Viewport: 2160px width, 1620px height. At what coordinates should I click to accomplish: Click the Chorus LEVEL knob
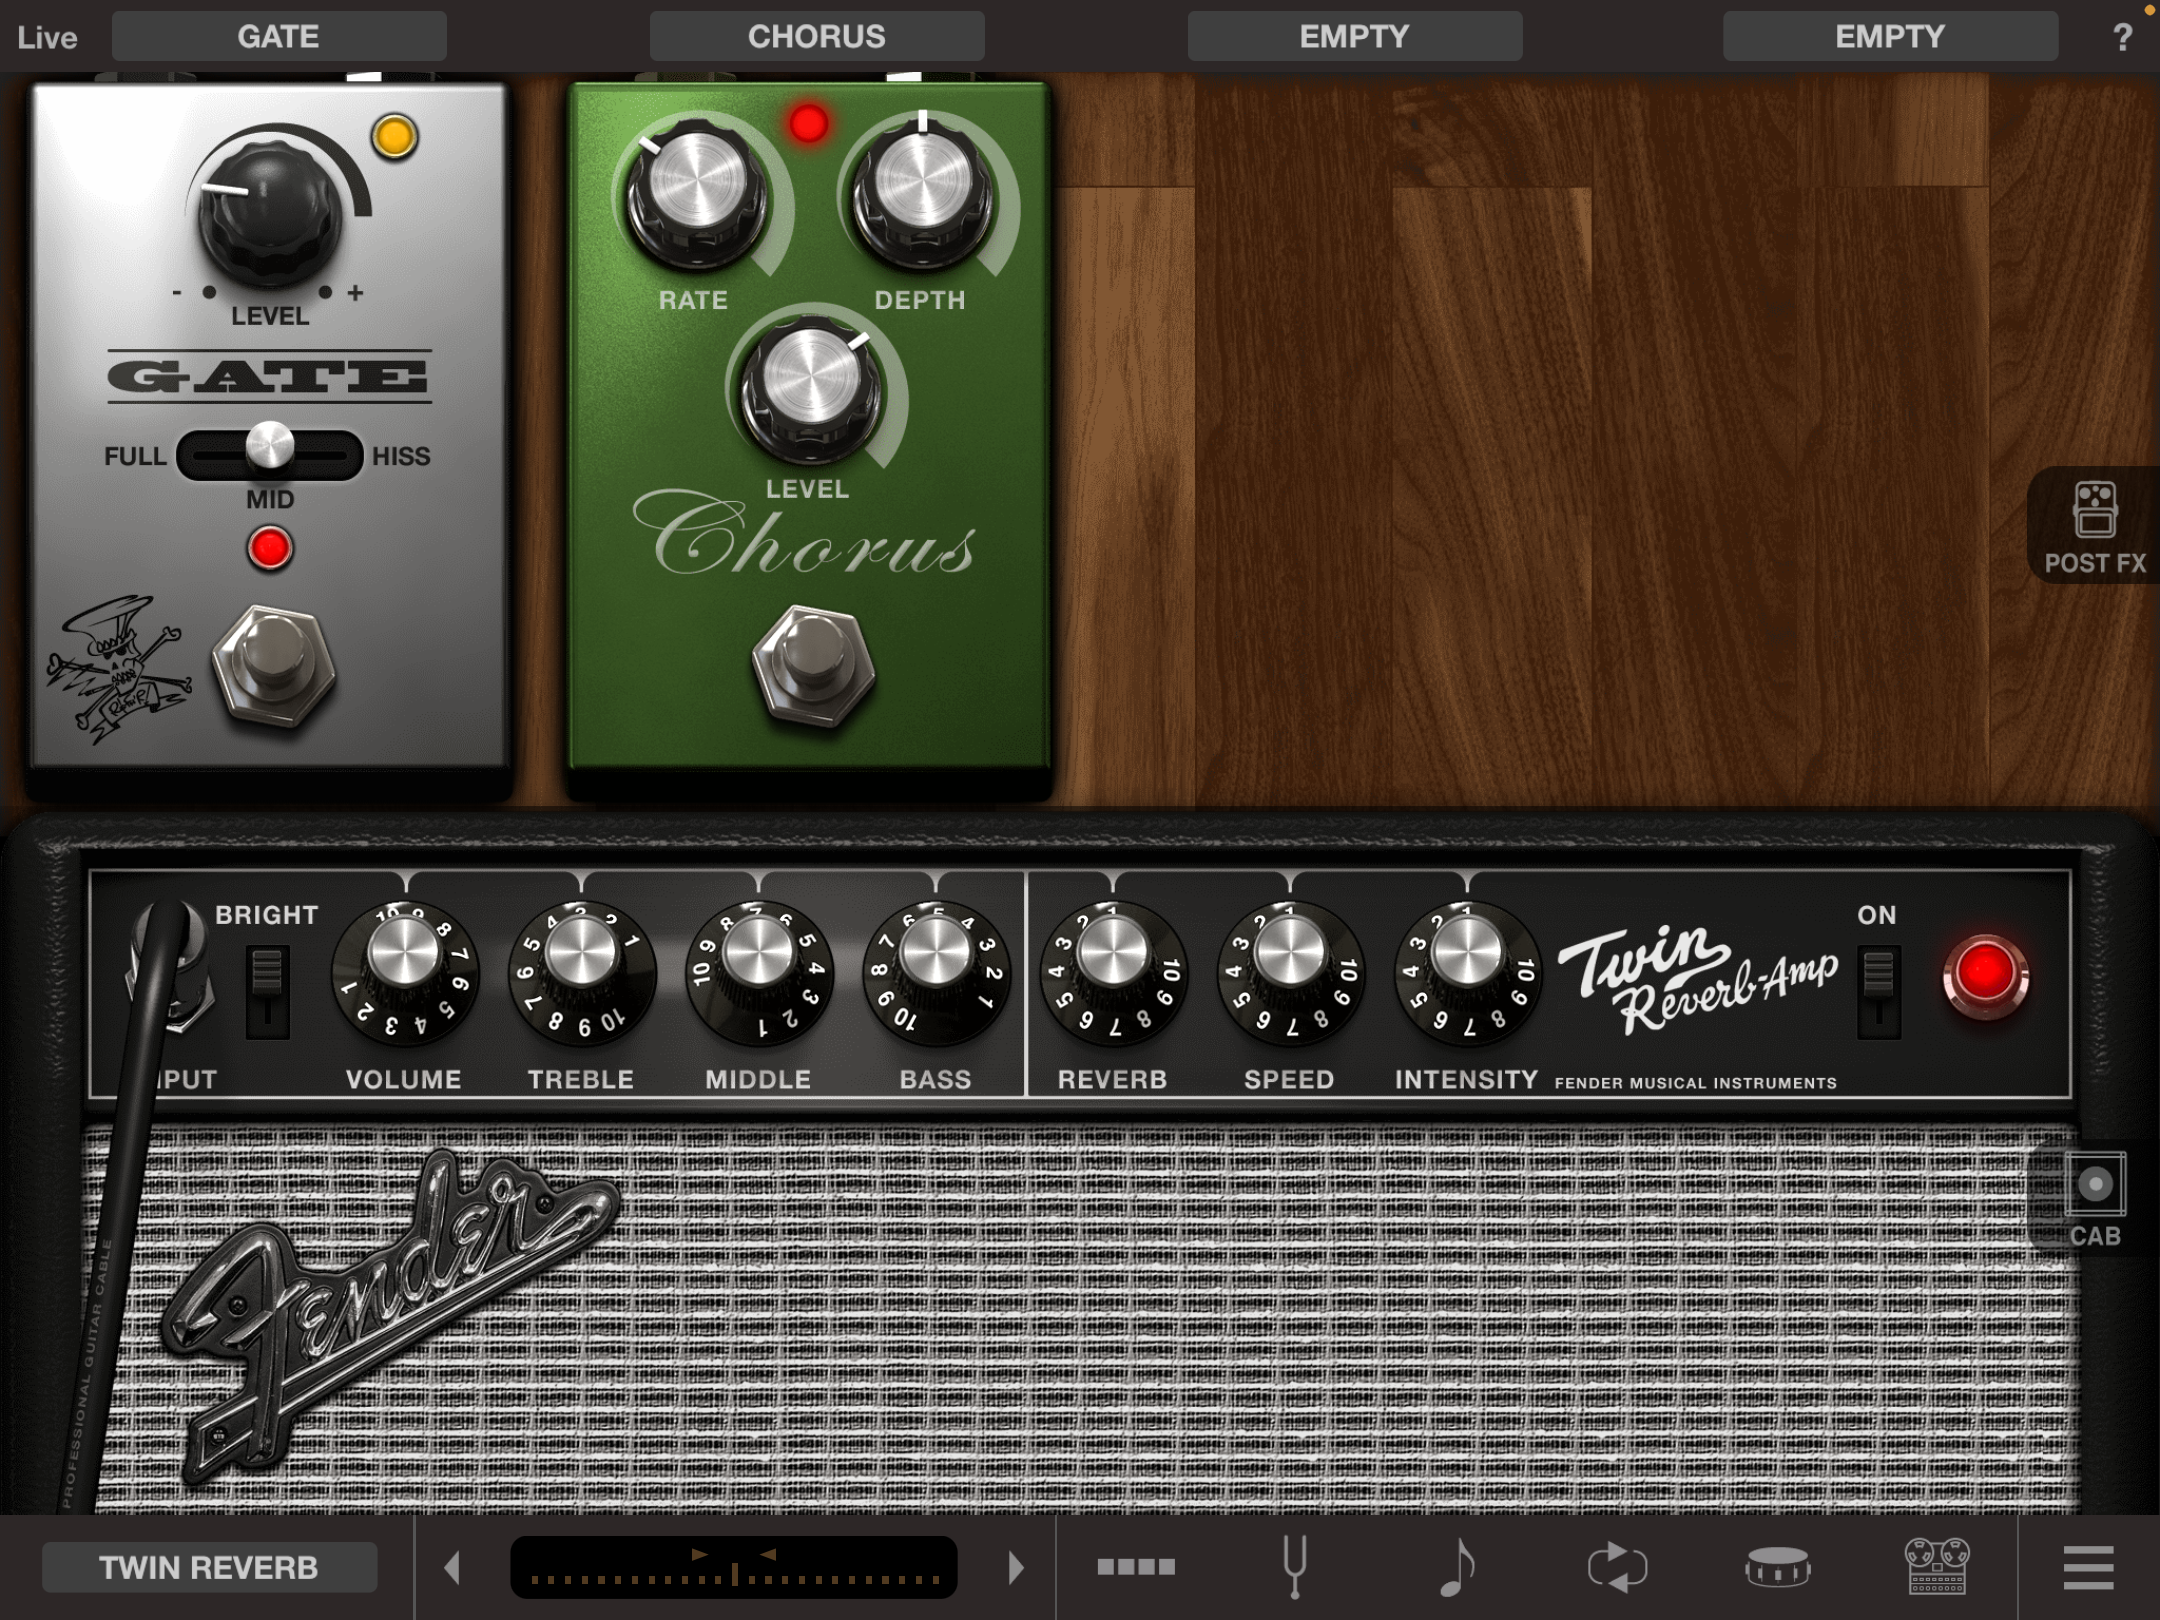click(810, 390)
